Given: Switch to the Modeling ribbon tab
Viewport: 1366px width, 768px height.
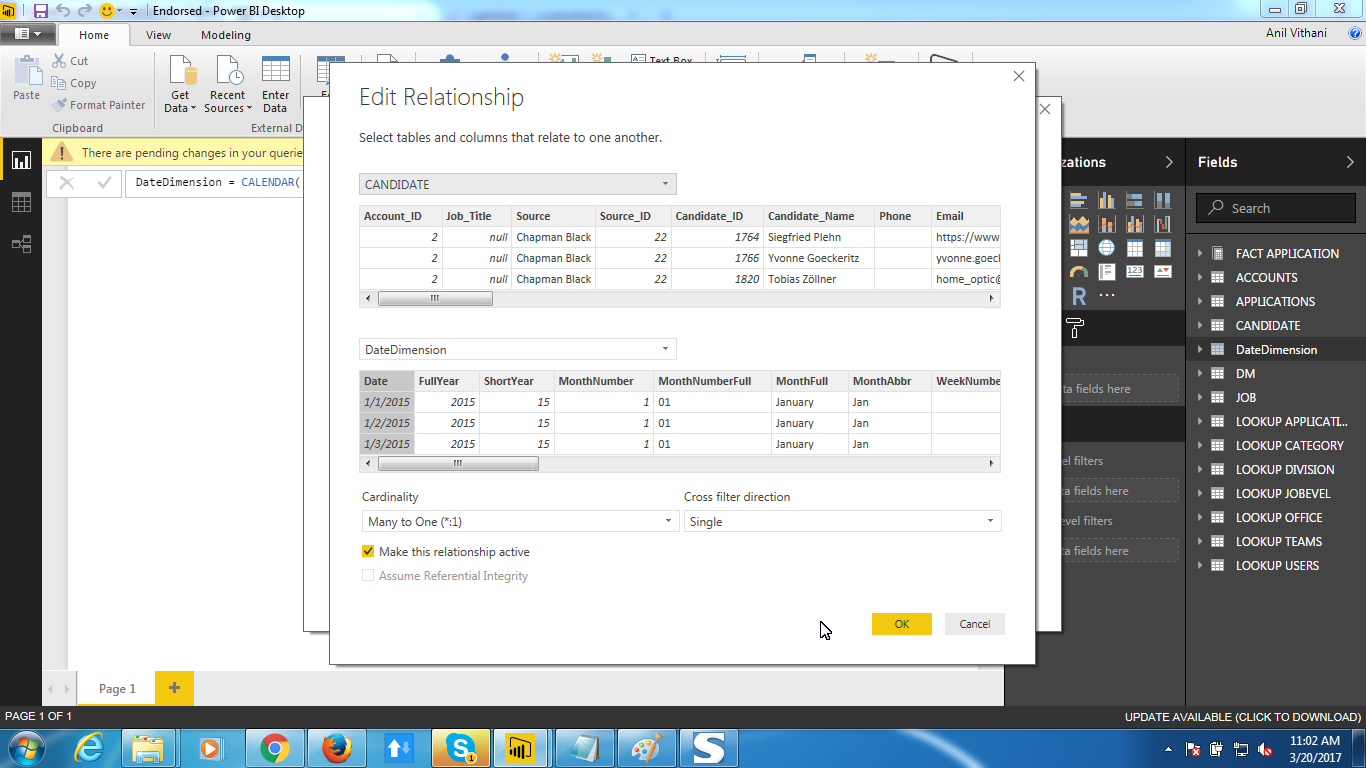Looking at the screenshot, I should 226,35.
